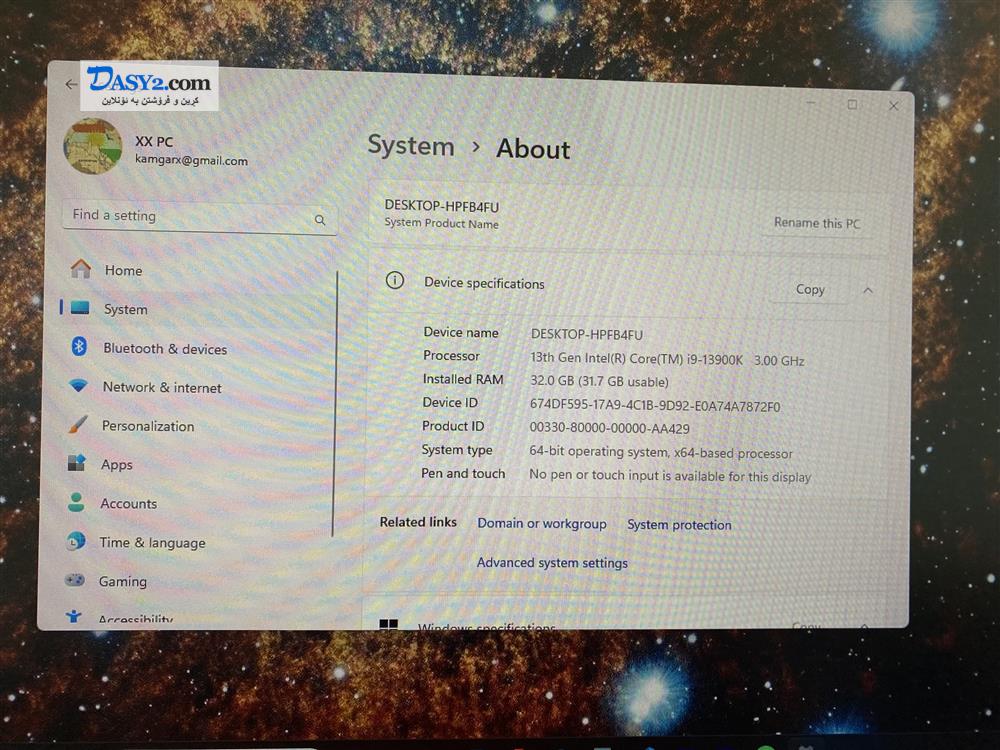This screenshot has width=1000, height=750.
Task: Open the Domain or workgroup link
Action: (542, 524)
